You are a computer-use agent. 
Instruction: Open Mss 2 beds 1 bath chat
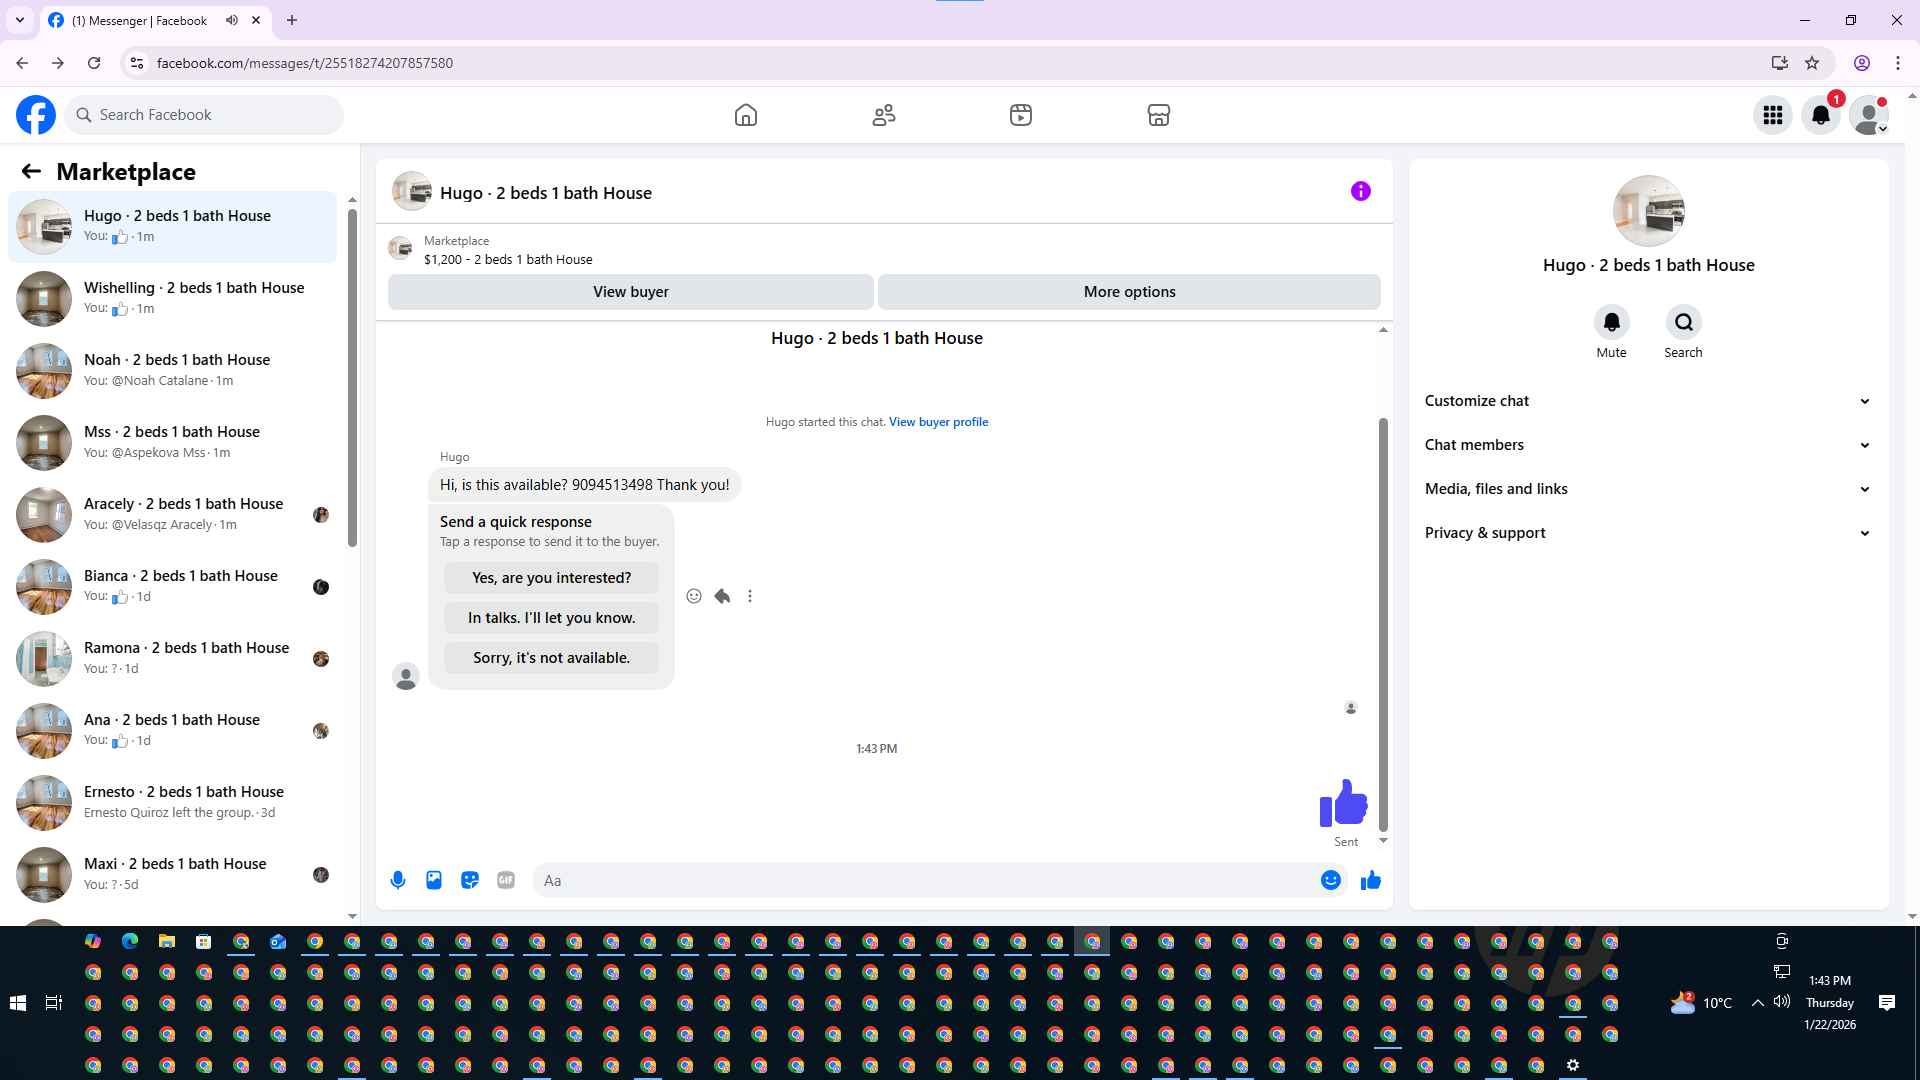coord(172,443)
